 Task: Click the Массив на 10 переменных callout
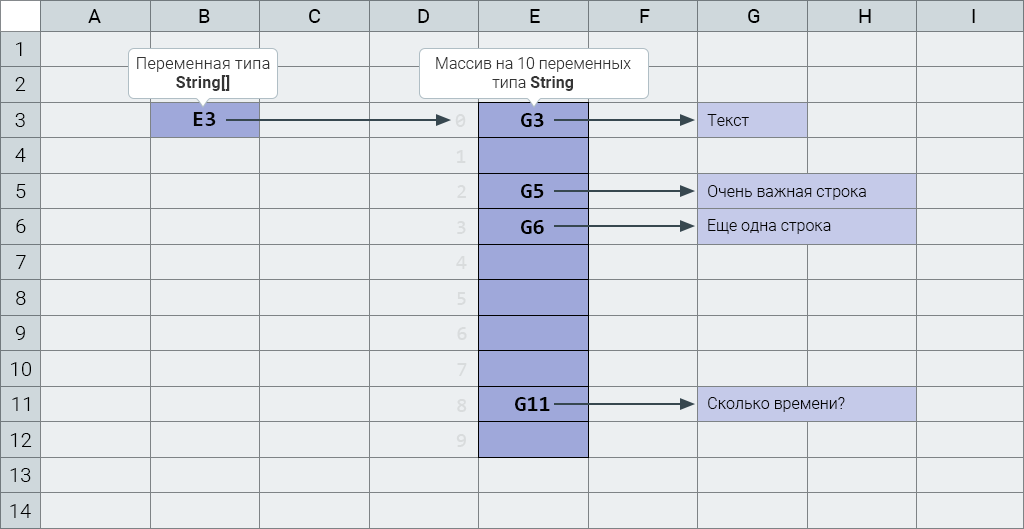534,73
